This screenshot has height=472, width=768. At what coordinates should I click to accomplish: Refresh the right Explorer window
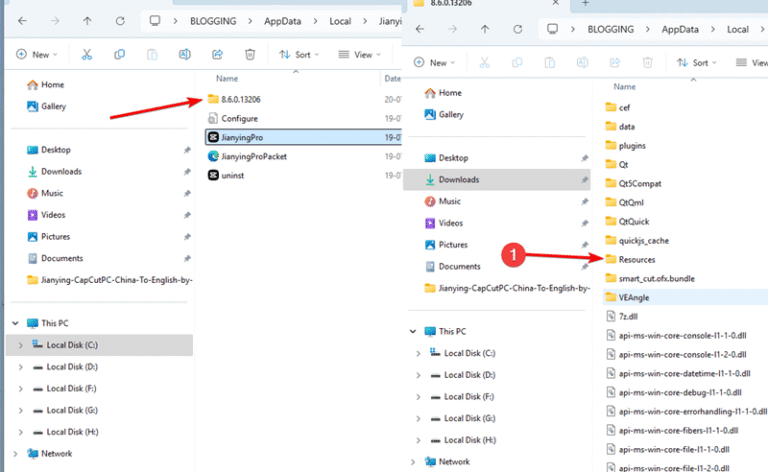(518, 29)
